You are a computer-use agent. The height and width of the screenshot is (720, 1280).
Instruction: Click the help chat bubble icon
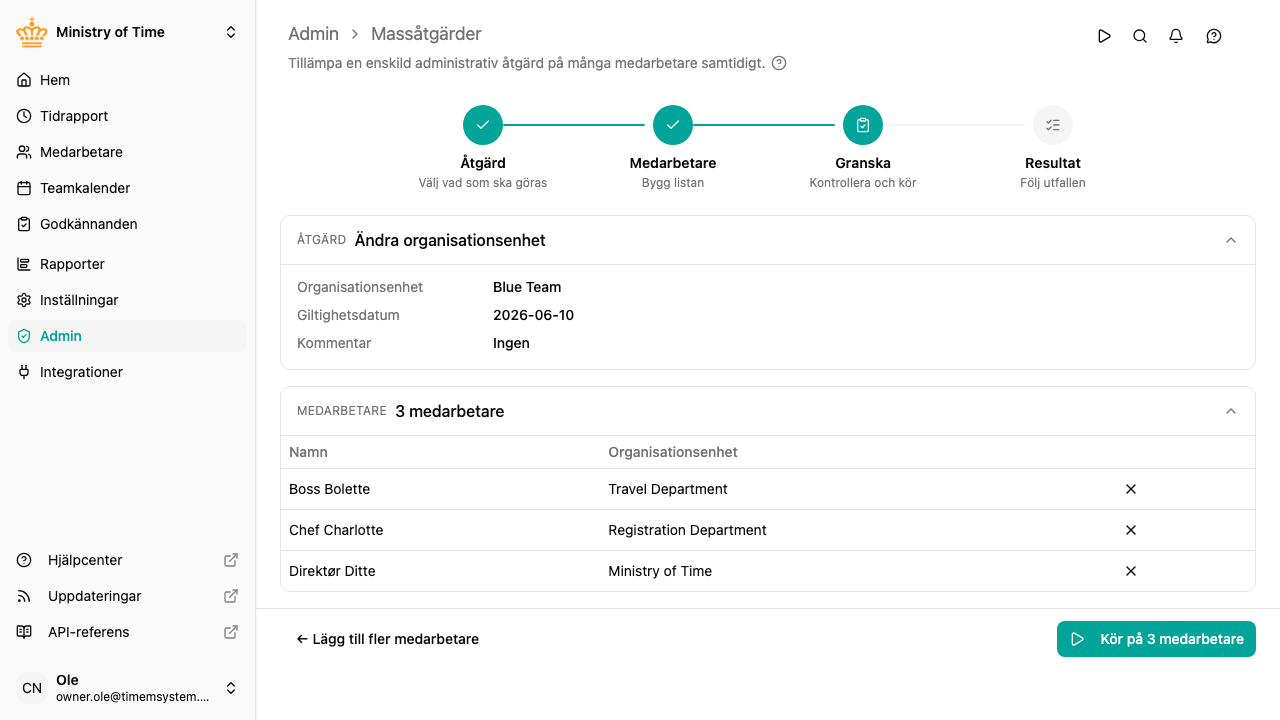click(1214, 36)
